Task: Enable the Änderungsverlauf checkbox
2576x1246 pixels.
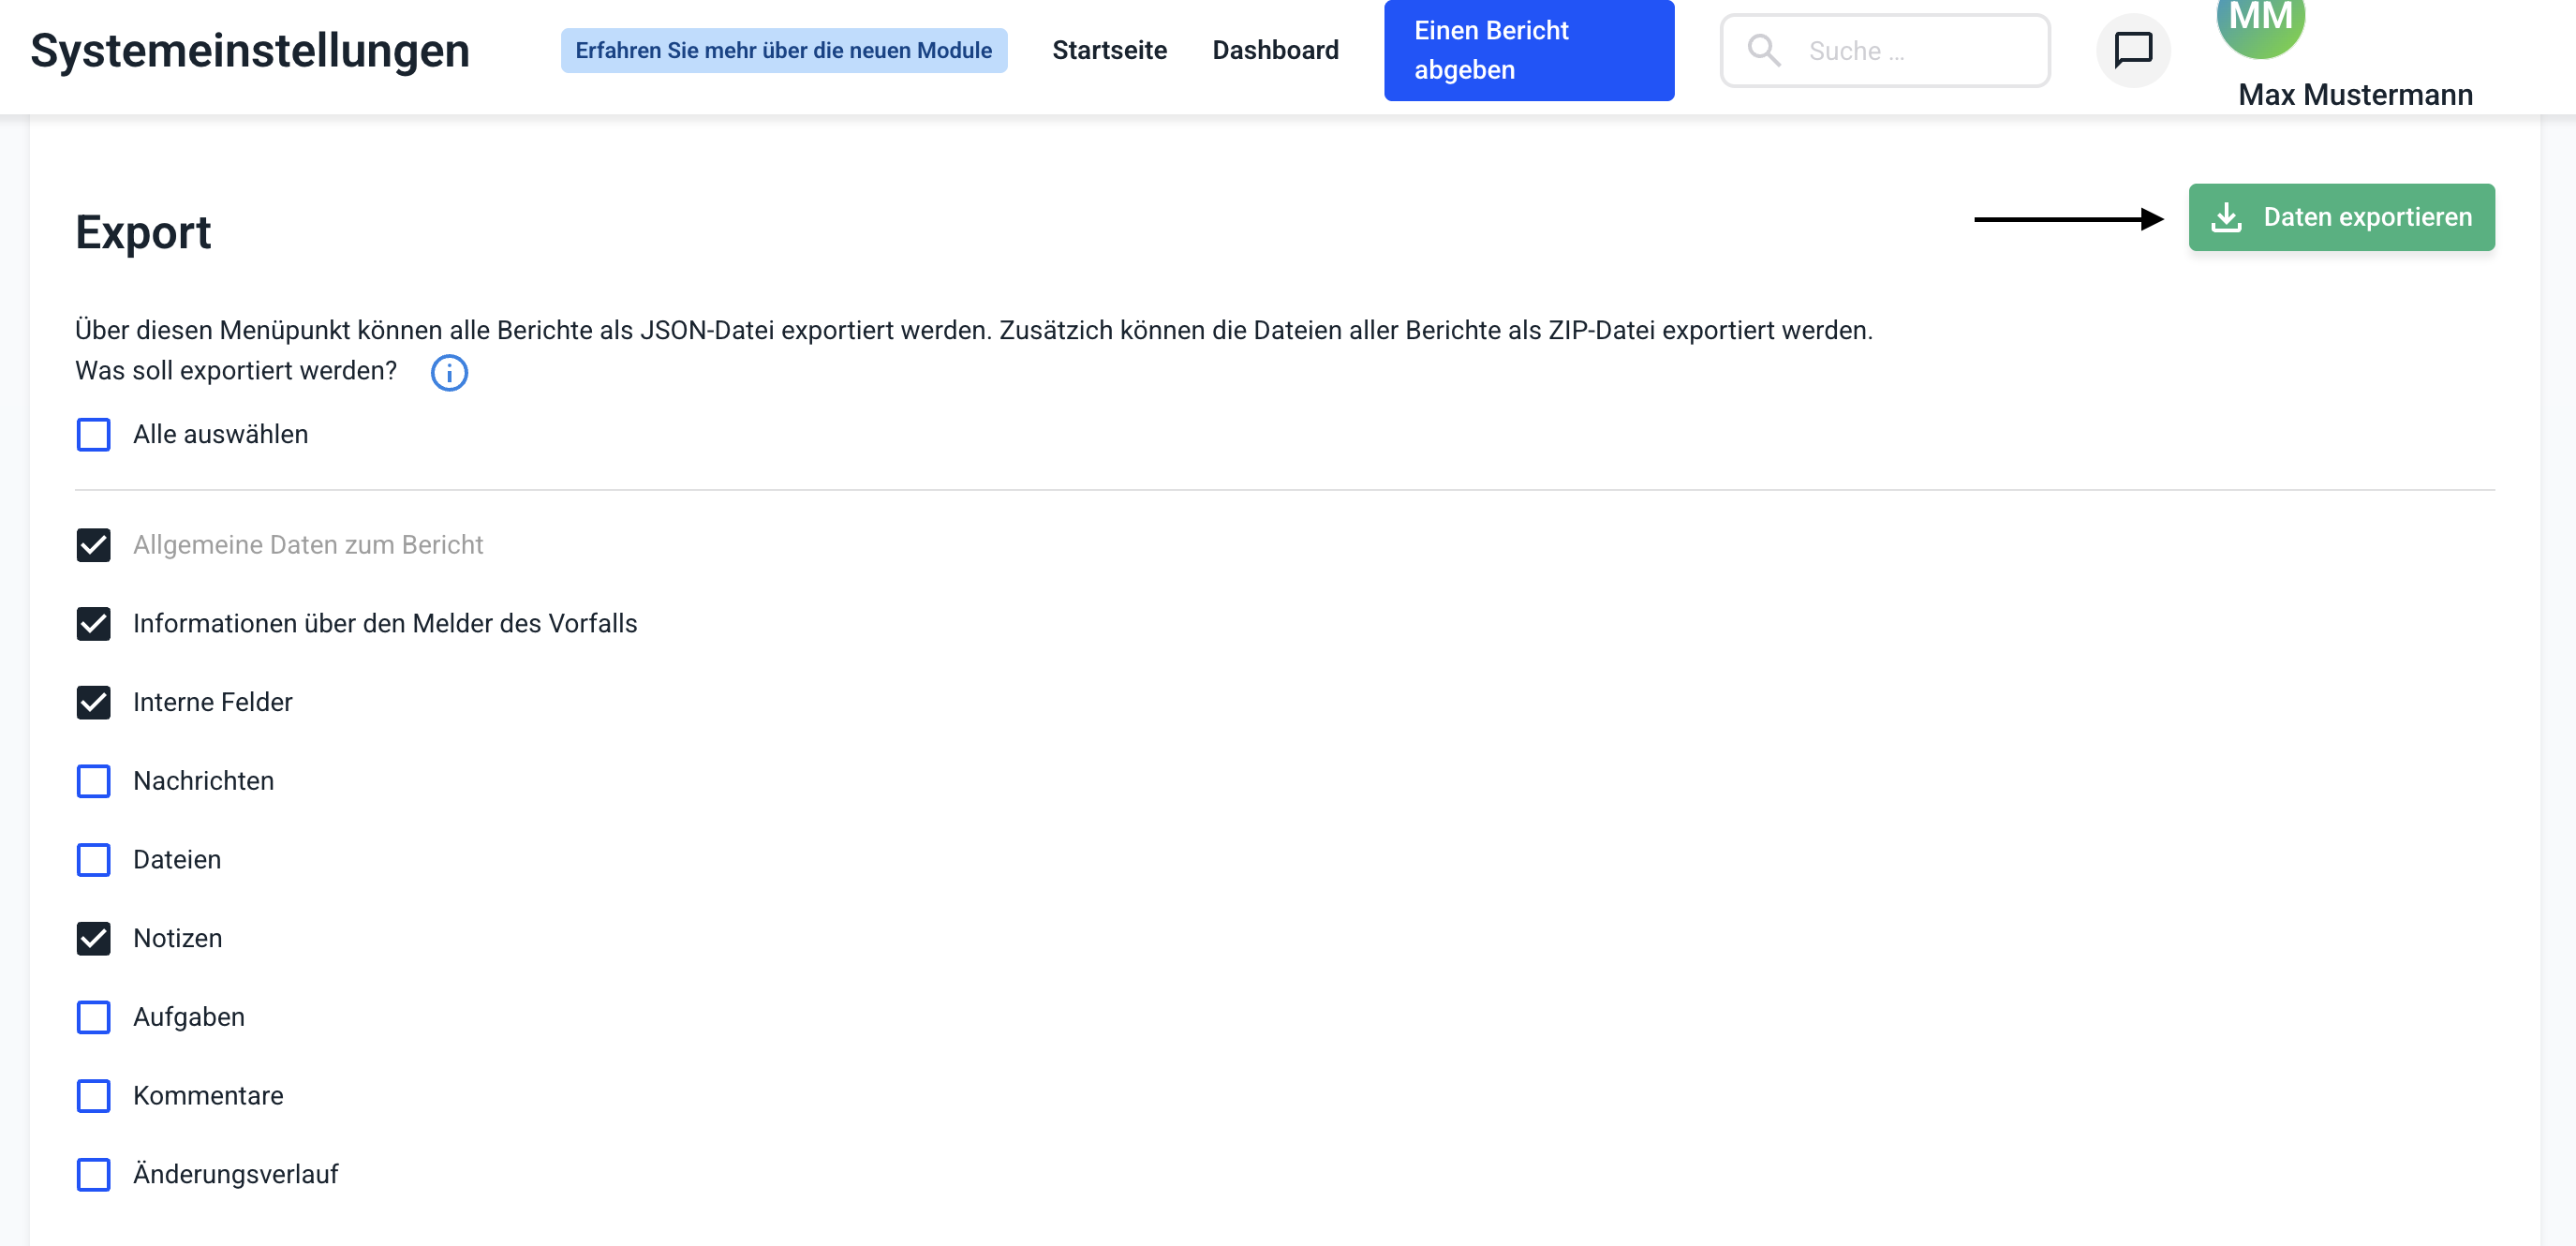Action: point(94,1175)
